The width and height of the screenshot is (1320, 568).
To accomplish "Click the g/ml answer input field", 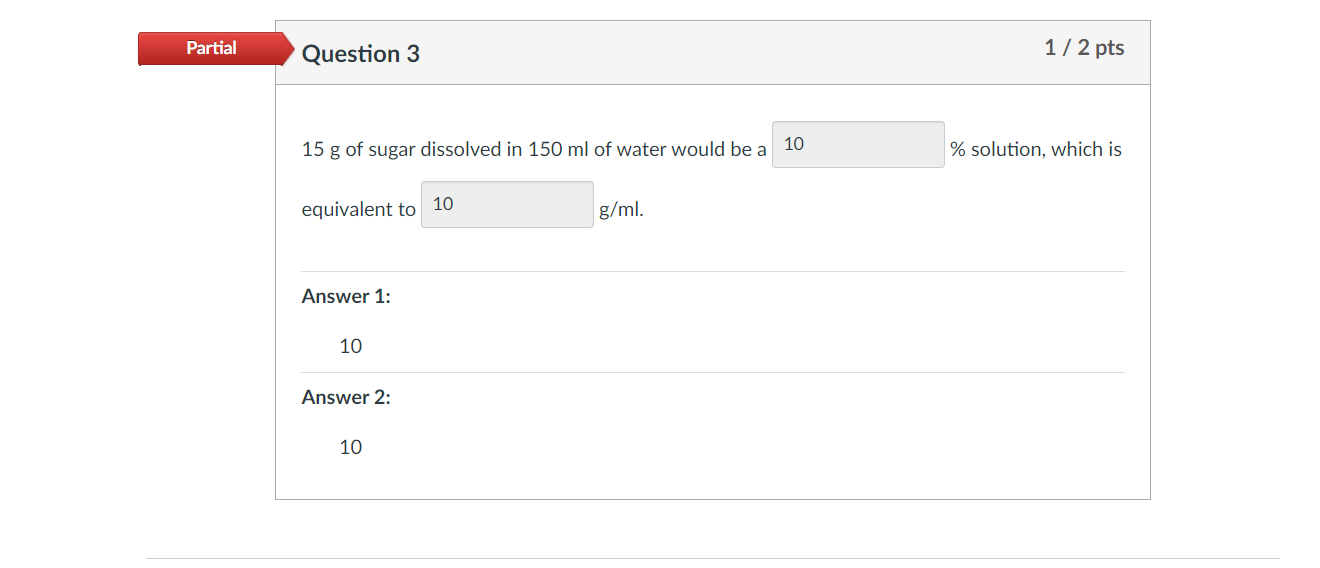I will pyautogui.click(x=507, y=205).
